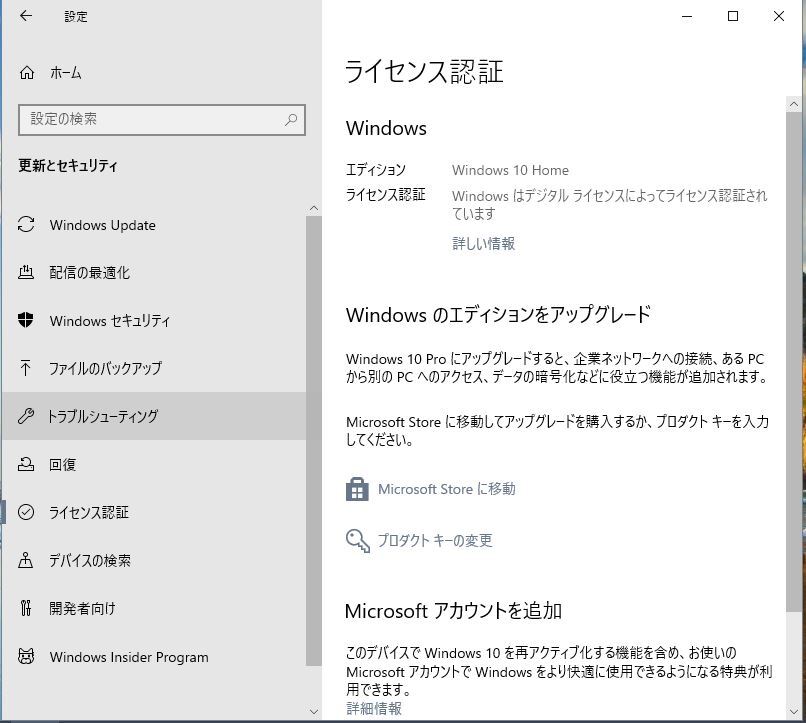
Task: Maximize the 設定 window
Action: pyautogui.click(x=733, y=16)
